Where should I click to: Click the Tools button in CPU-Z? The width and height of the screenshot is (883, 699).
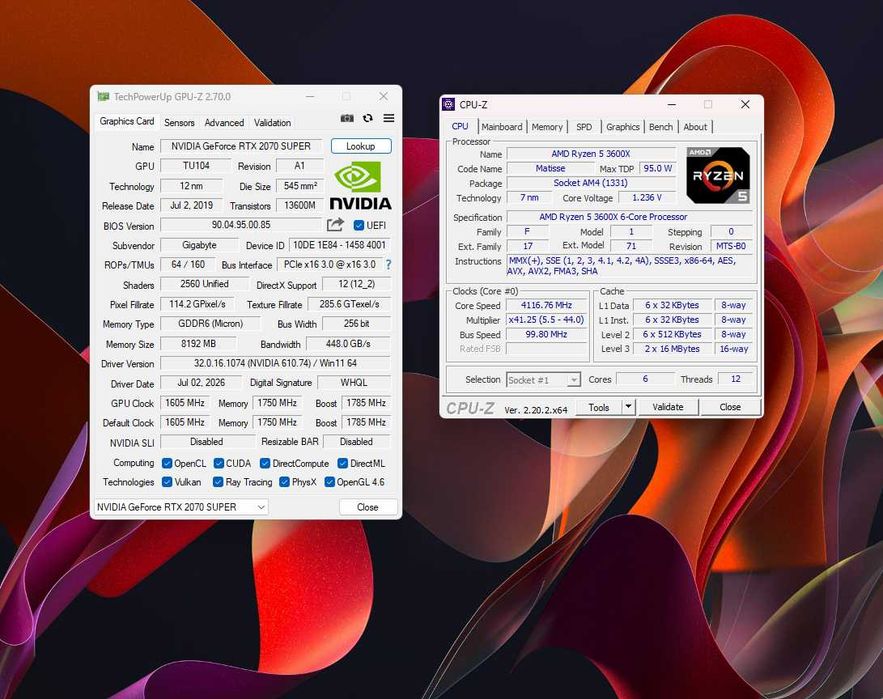click(599, 407)
